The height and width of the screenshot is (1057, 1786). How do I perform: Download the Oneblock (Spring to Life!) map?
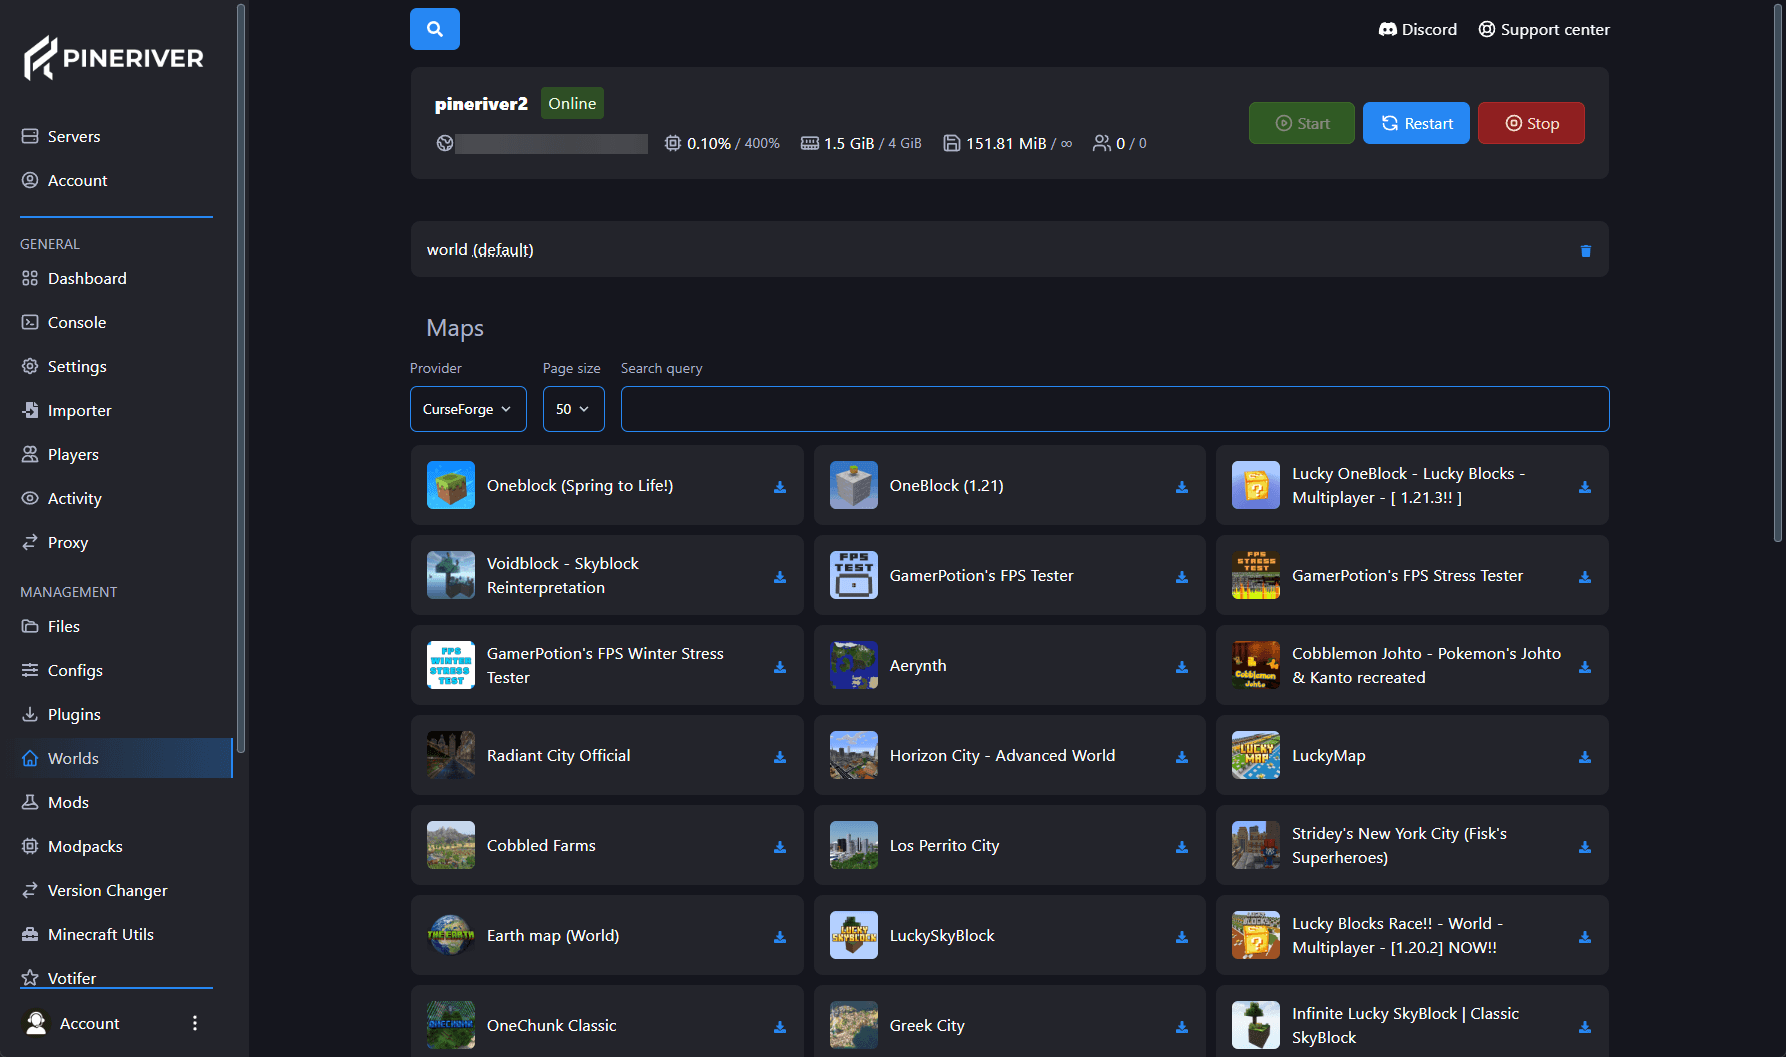click(780, 487)
